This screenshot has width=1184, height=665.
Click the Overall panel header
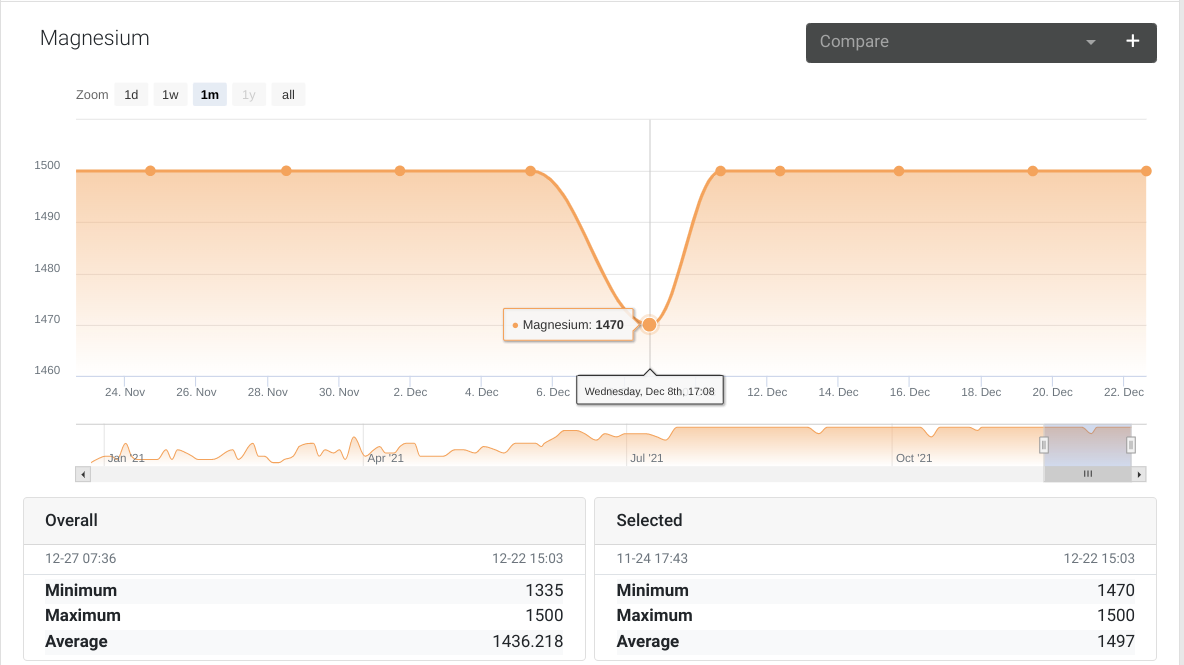pos(304,521)
